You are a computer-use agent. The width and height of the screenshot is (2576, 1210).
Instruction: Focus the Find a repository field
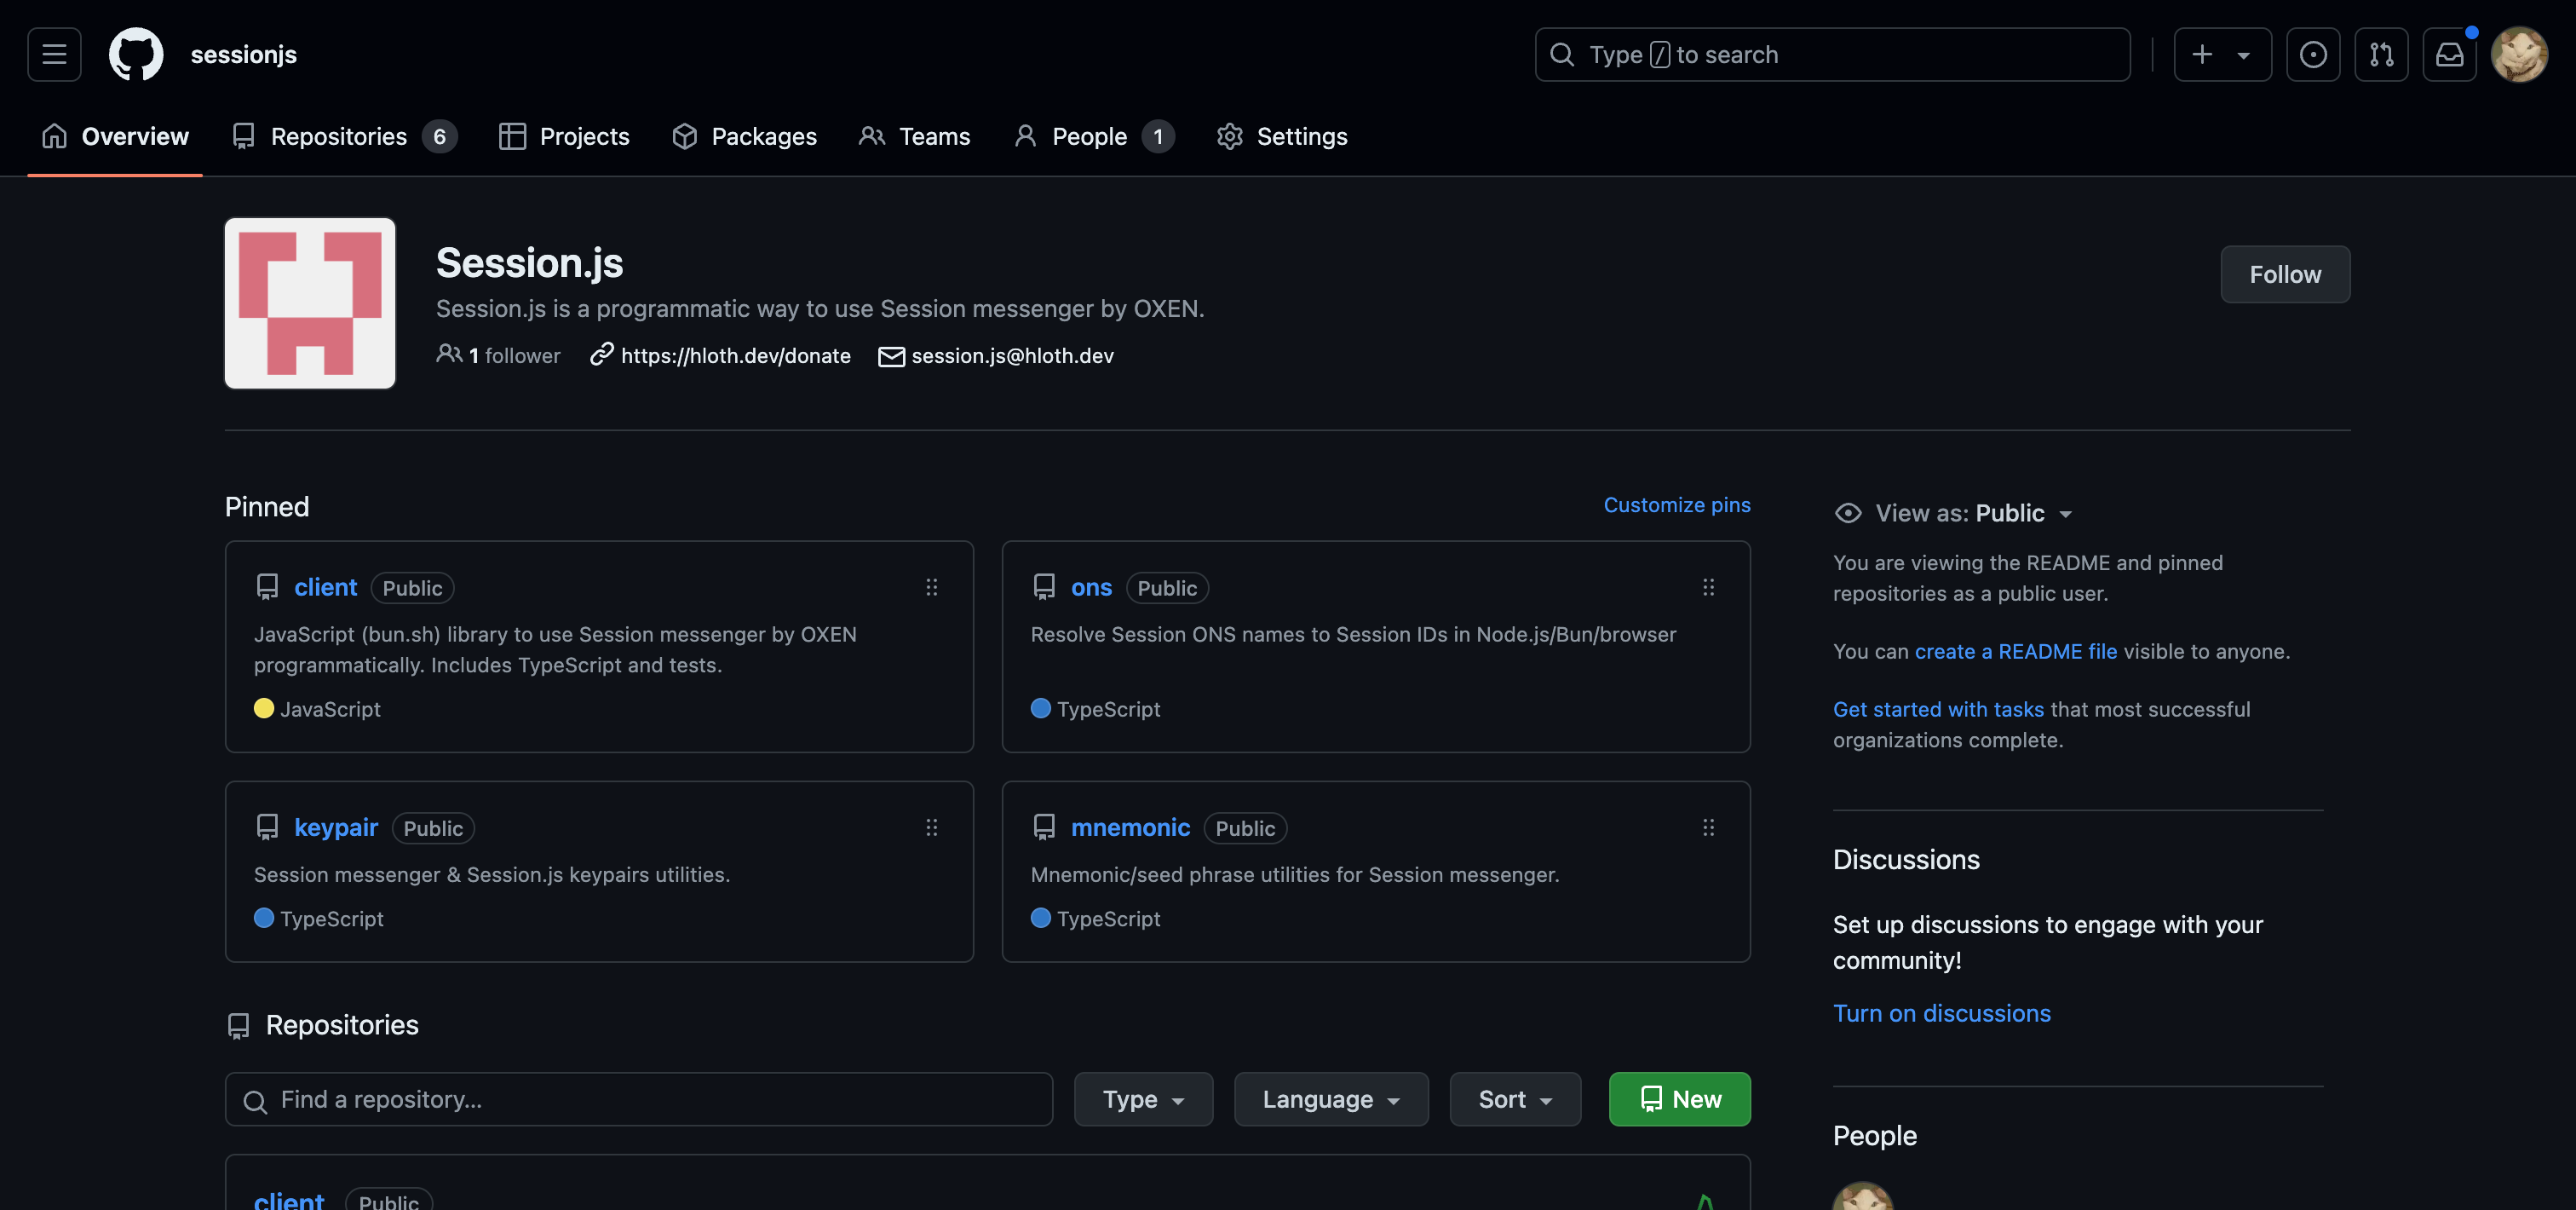(x=639, y=1099)
